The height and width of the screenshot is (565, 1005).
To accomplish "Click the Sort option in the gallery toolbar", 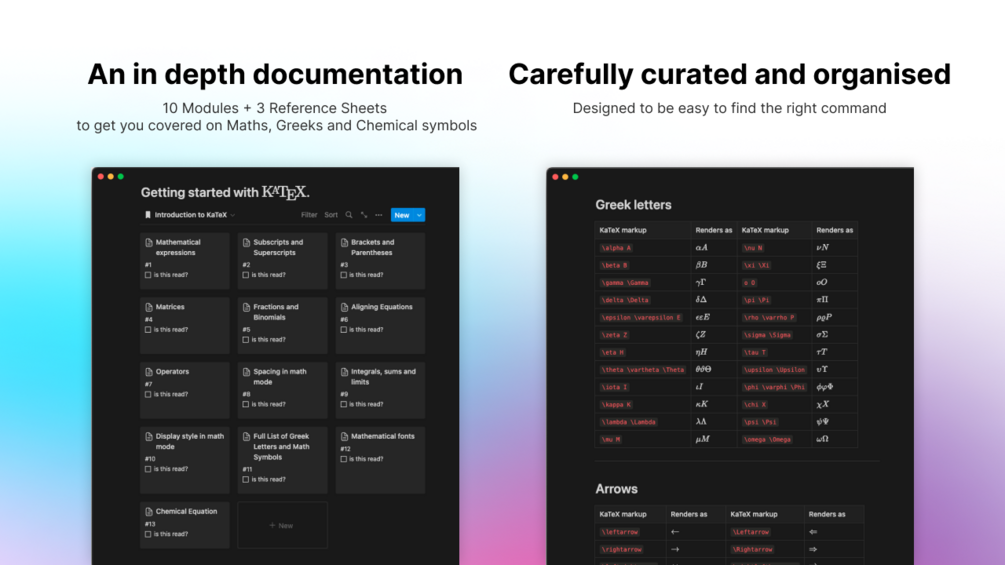I will (331, 215).
